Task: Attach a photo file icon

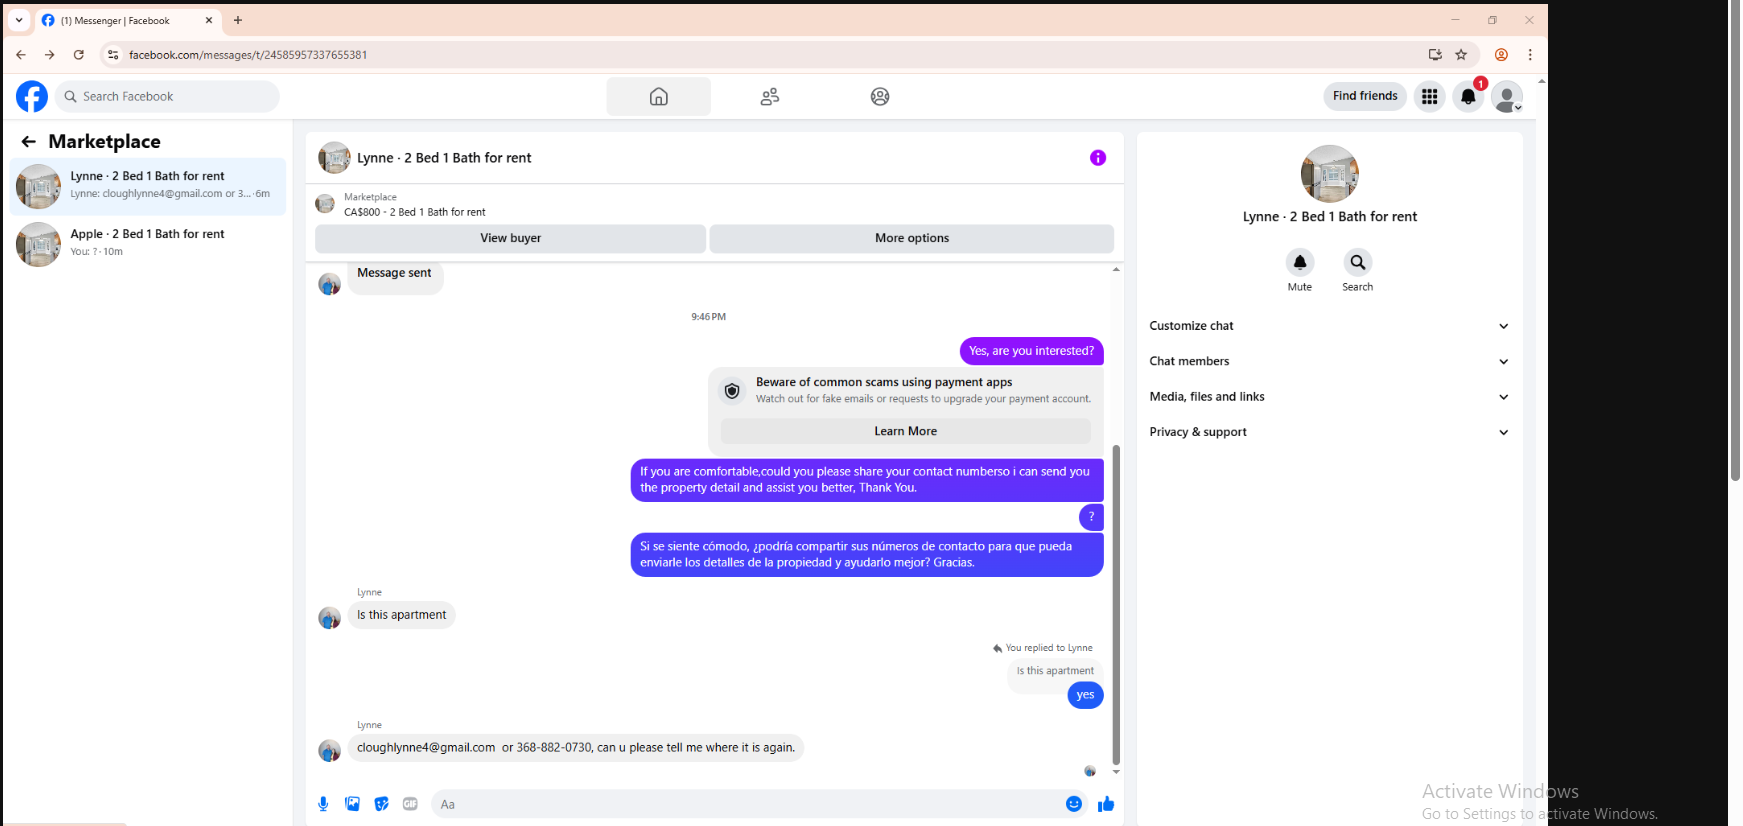Action: pos(352,804)
